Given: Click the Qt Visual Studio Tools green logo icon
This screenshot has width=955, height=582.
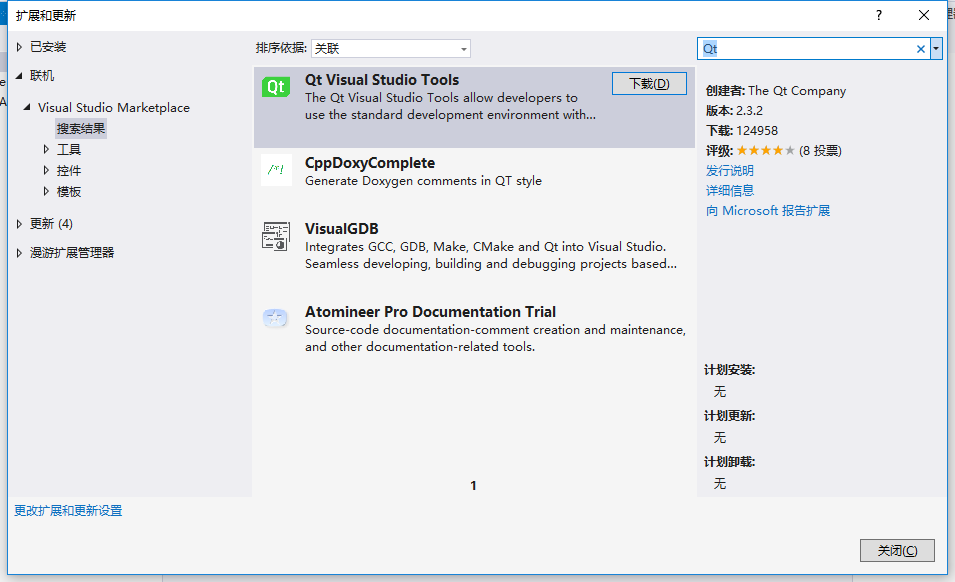Looking at the screenshot, I should (276, 87).
